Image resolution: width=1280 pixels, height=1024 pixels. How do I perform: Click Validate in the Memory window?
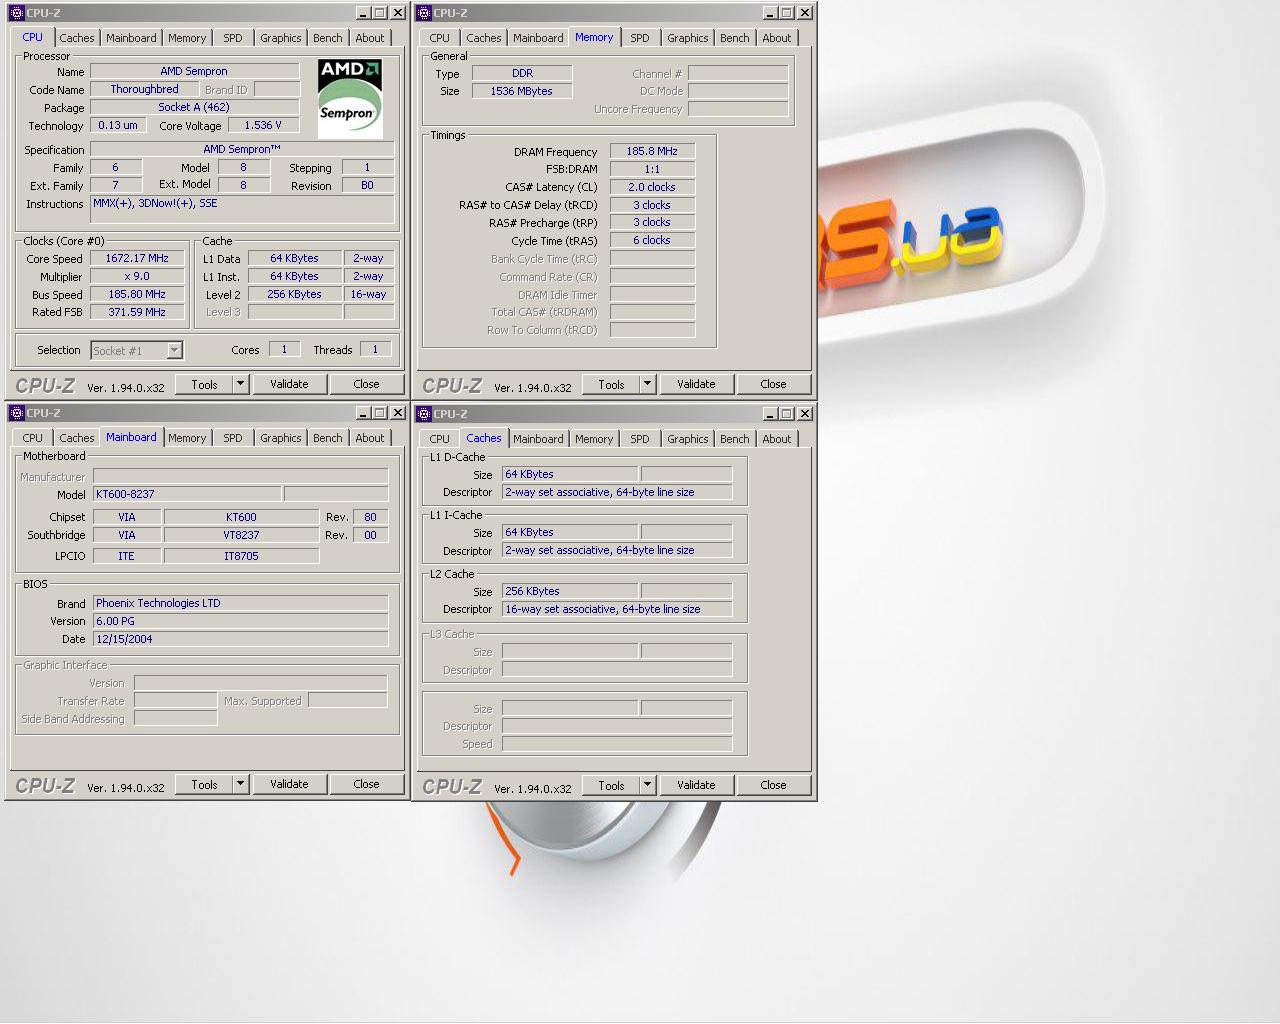click(x=696, y=384)
